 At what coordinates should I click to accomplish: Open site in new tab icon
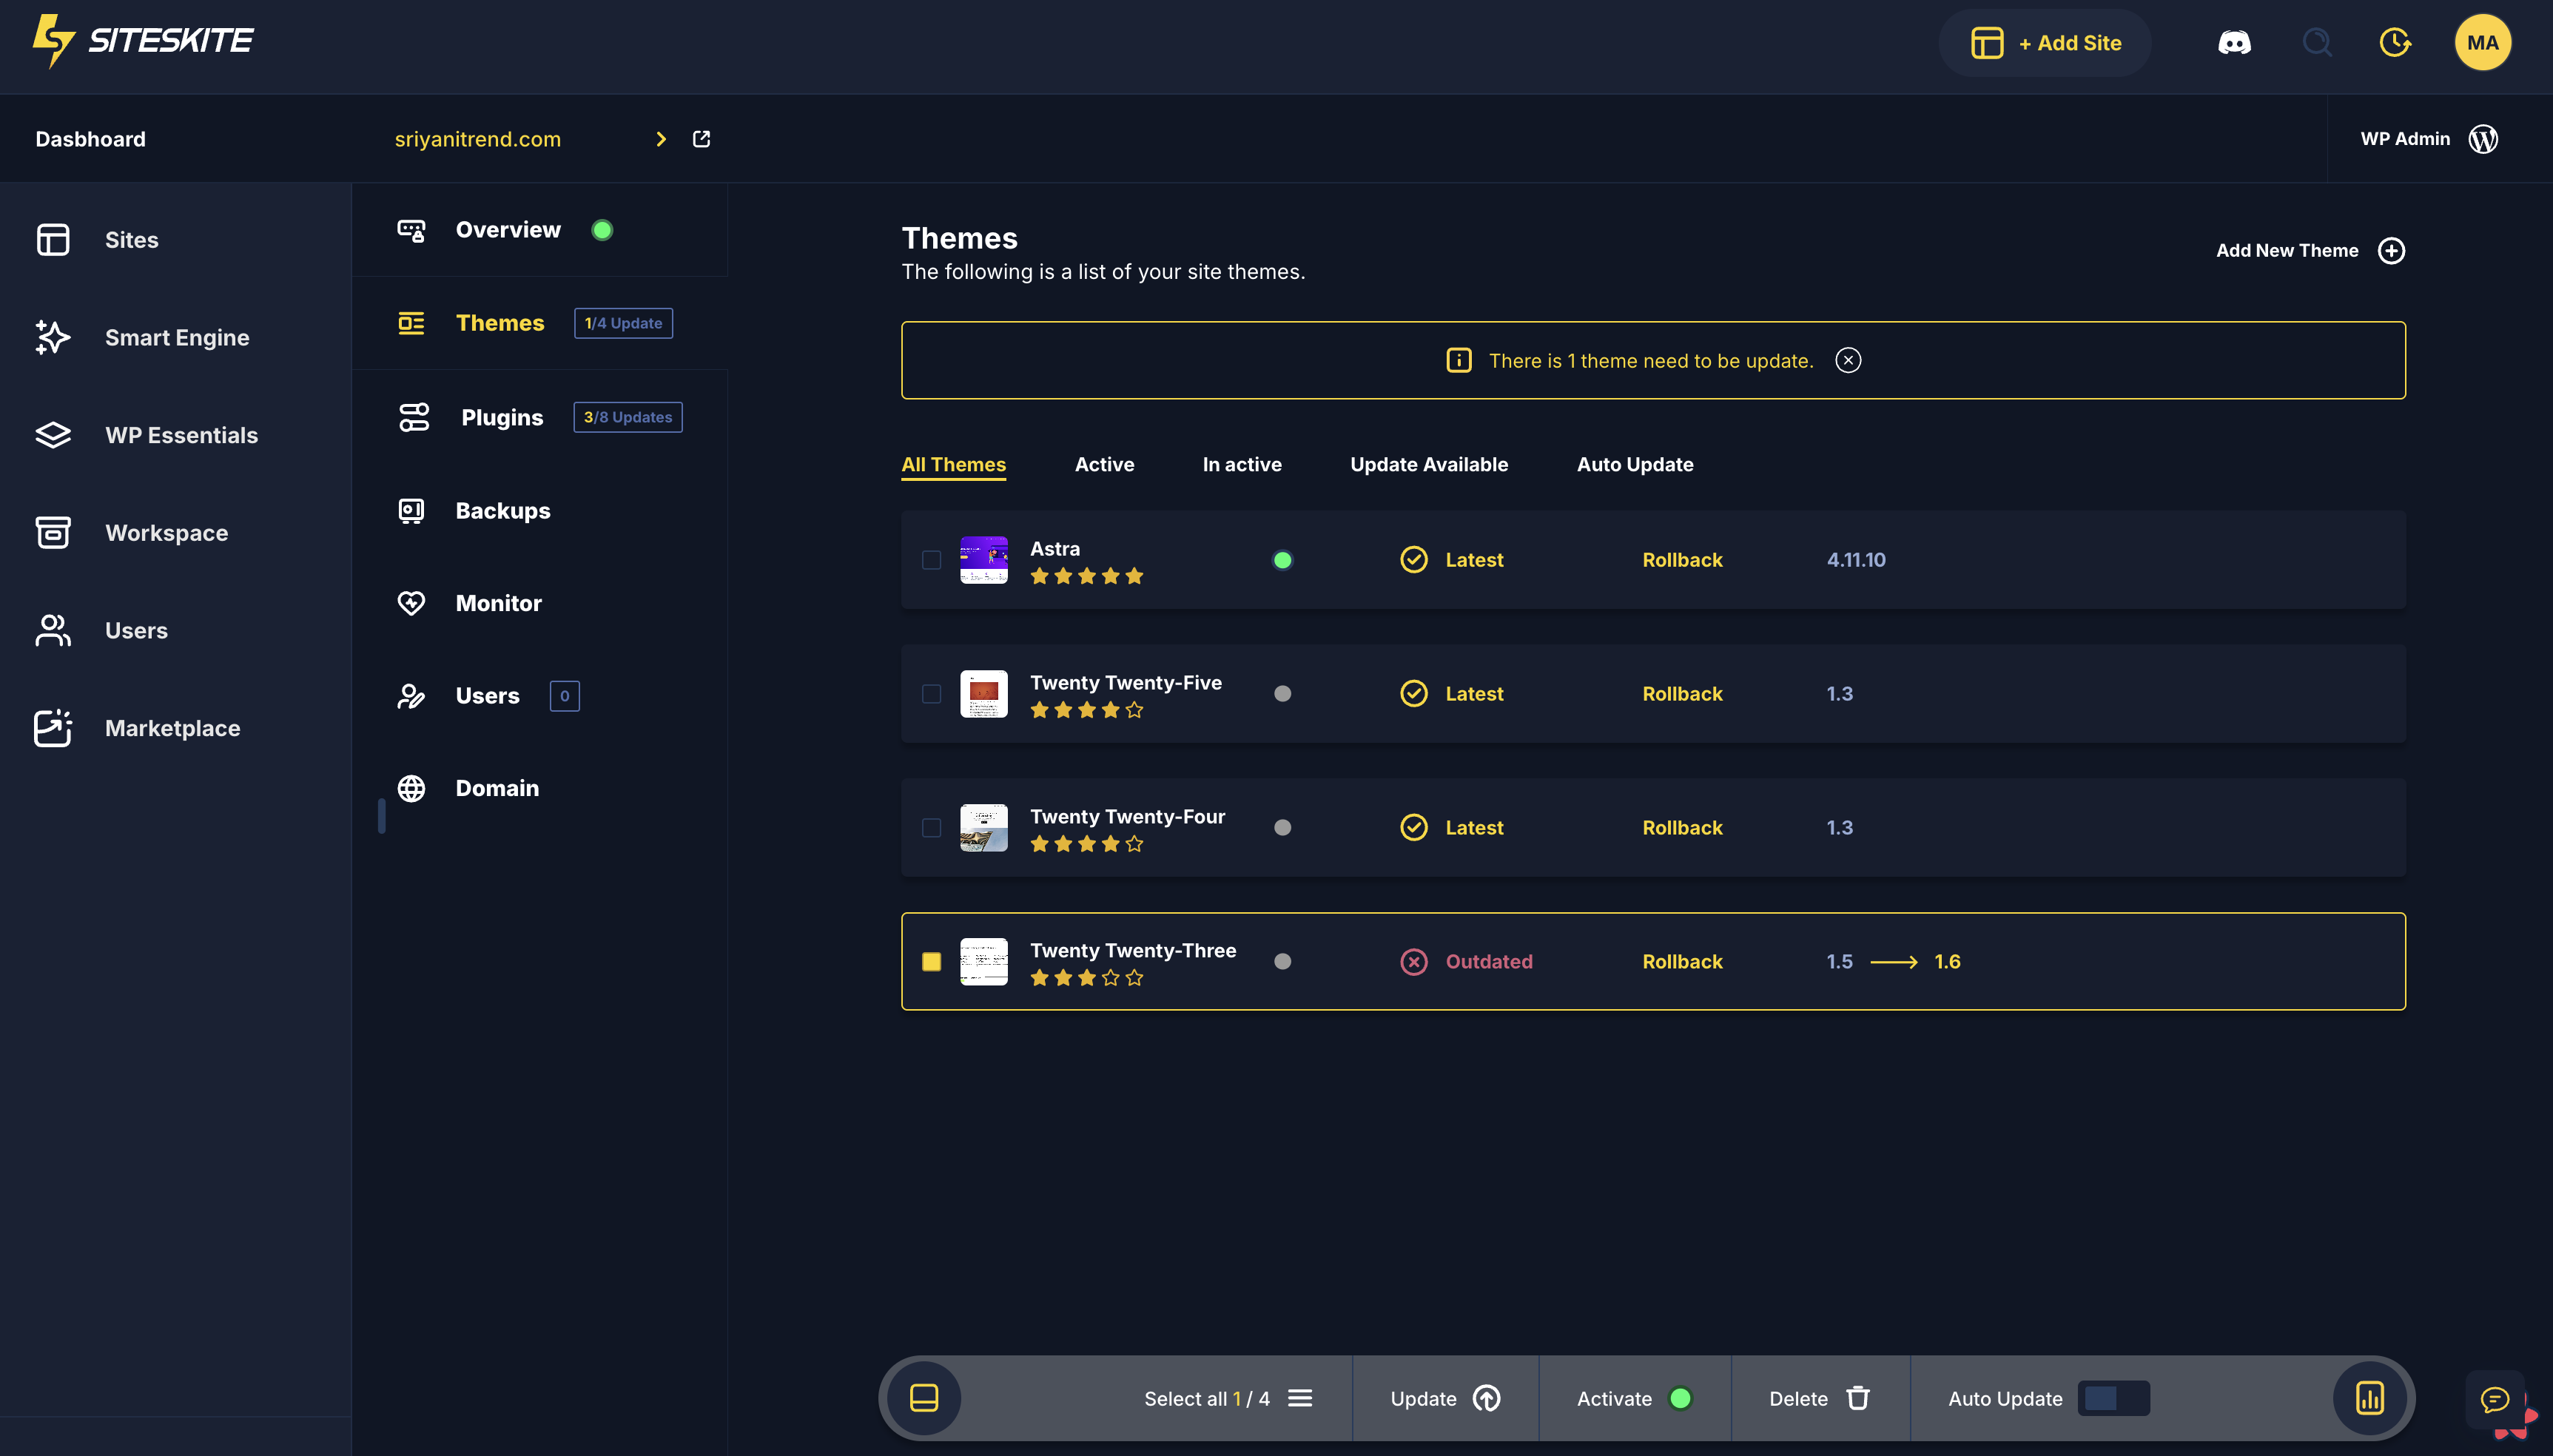[x=701, y=139]
